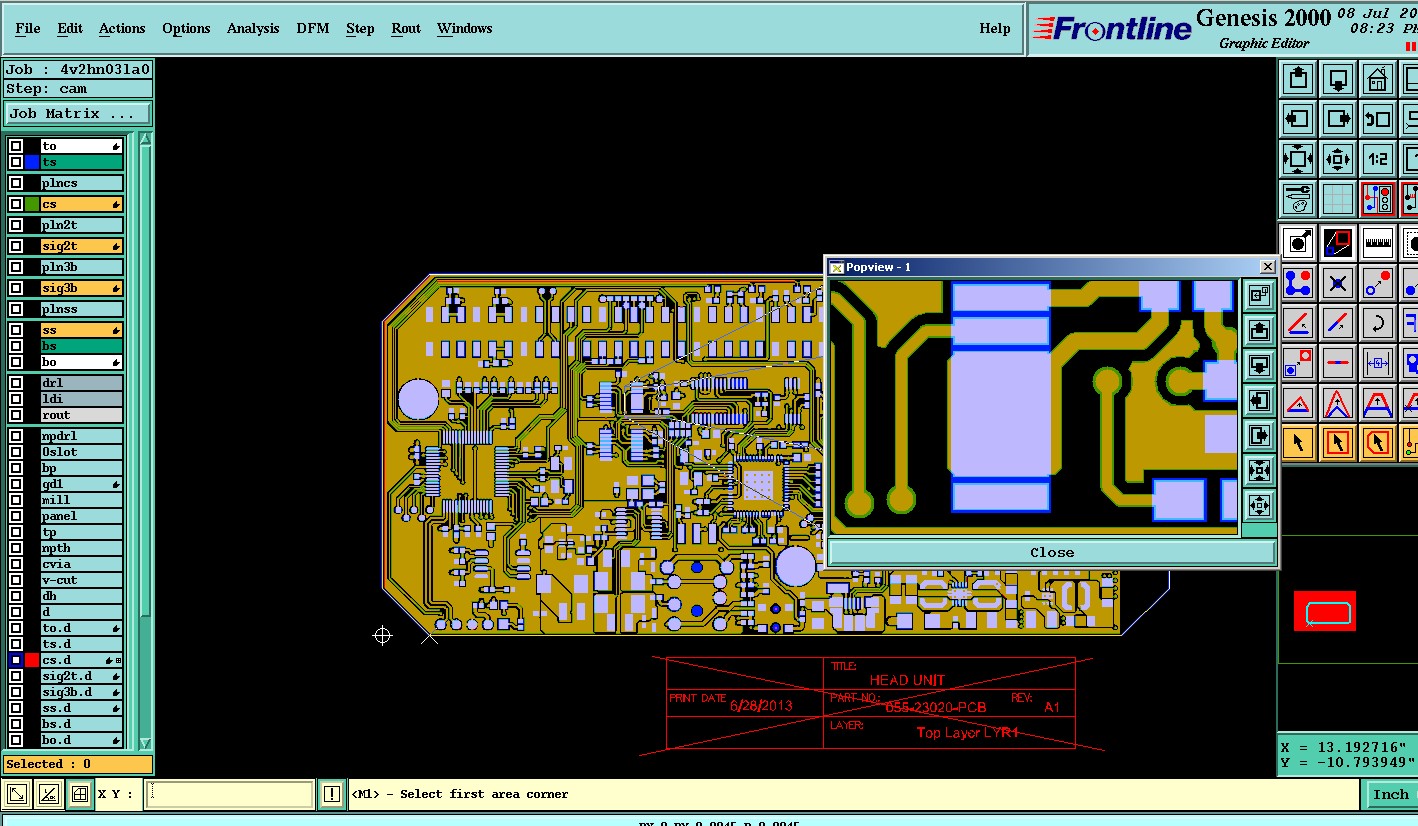Click the layer list scroll-up arrow
The image size is (1418, 826).
(145, 139)
